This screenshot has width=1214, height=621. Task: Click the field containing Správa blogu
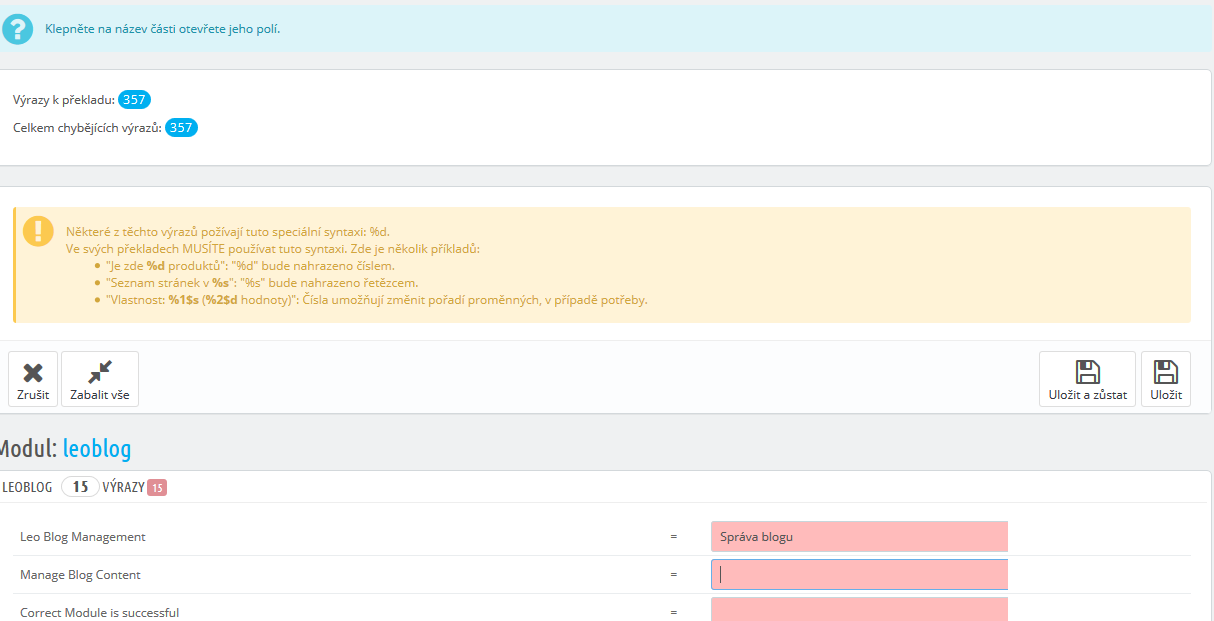(858, 536)
